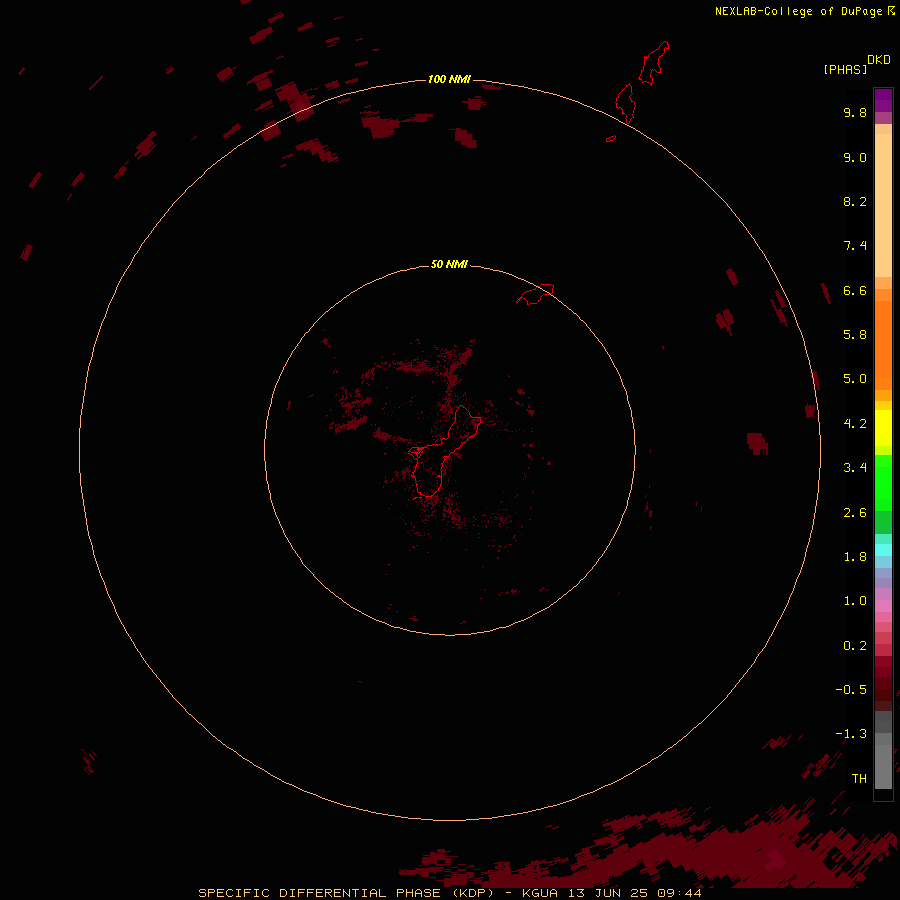This screenshot has width=900, height=900.
Task: Click the purple top segment of color bar
Action: pos(883,100)
